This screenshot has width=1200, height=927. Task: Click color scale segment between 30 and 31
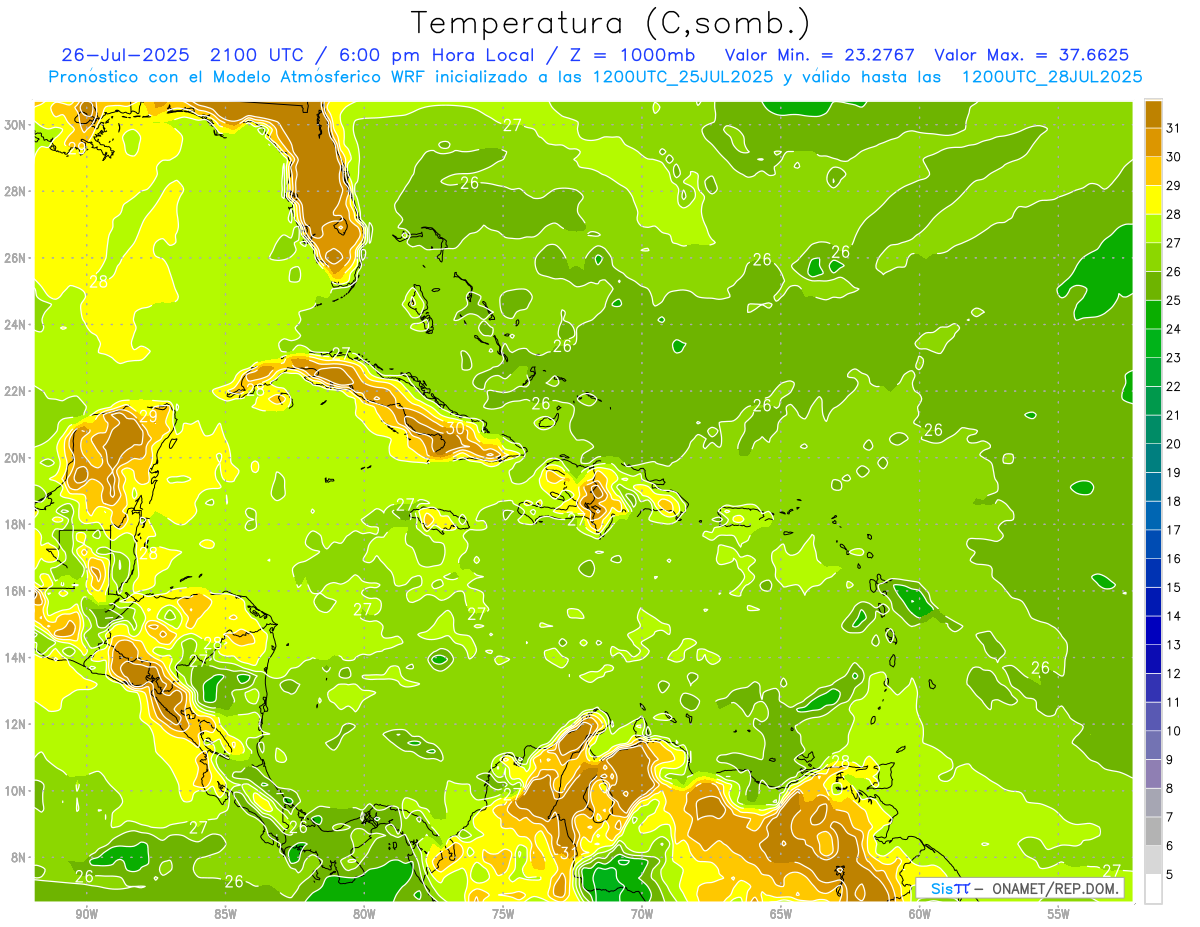[x=1154, y=142]
